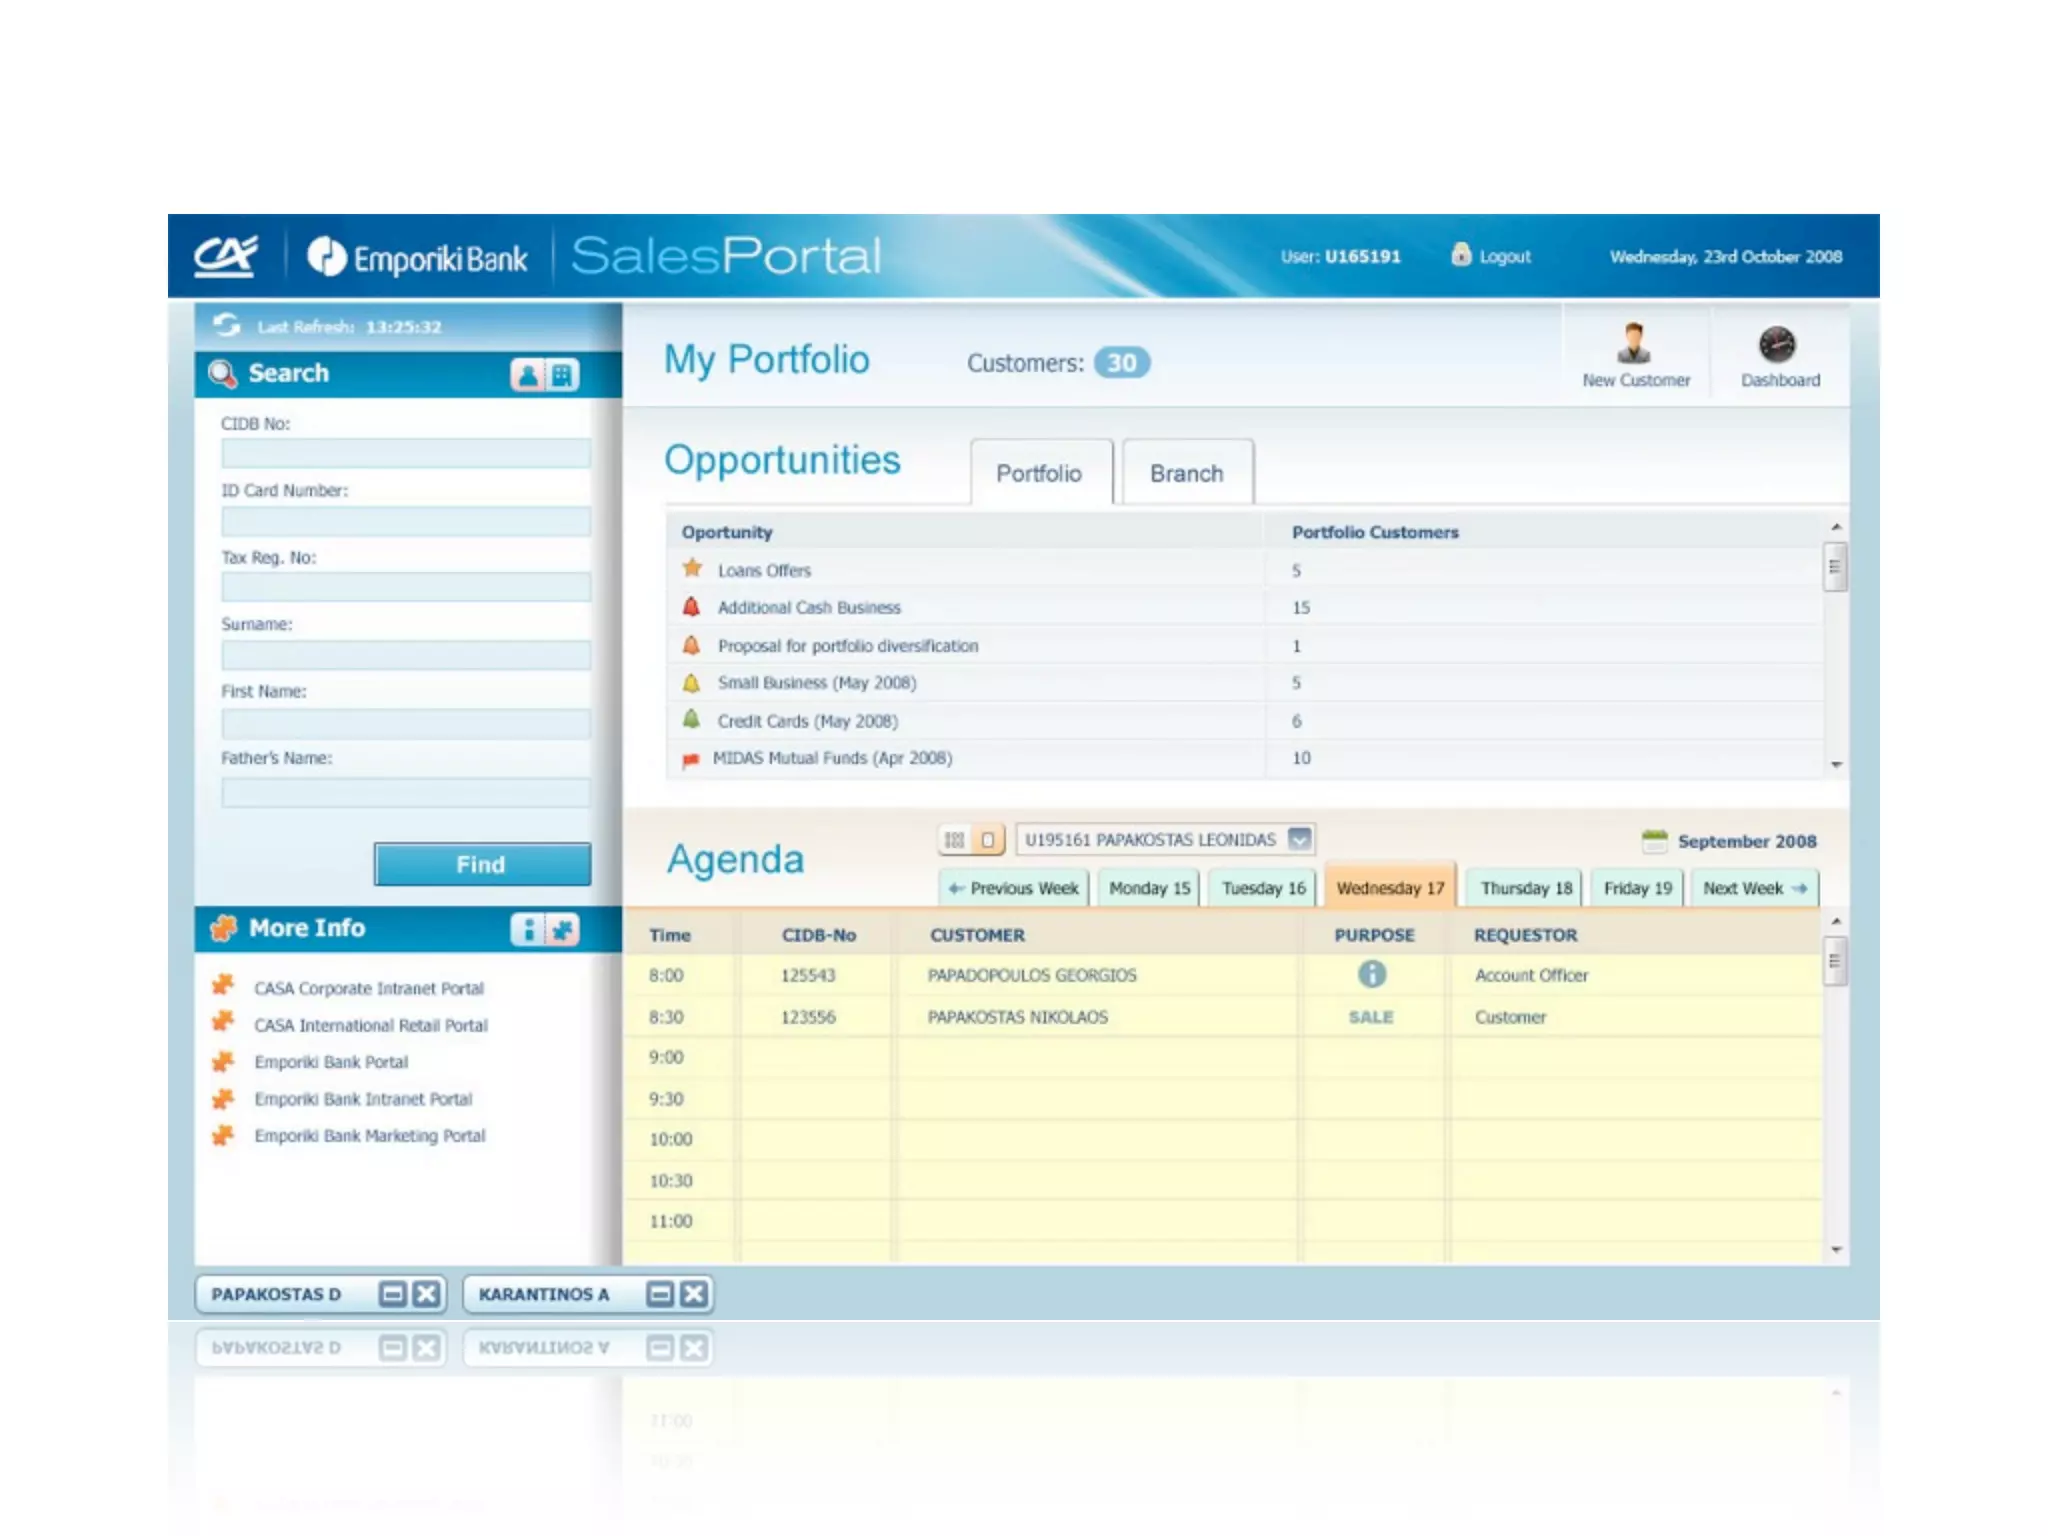Screen dimensions: 2048x1536
Task: Click into the Surname input field
Action: 405,655
